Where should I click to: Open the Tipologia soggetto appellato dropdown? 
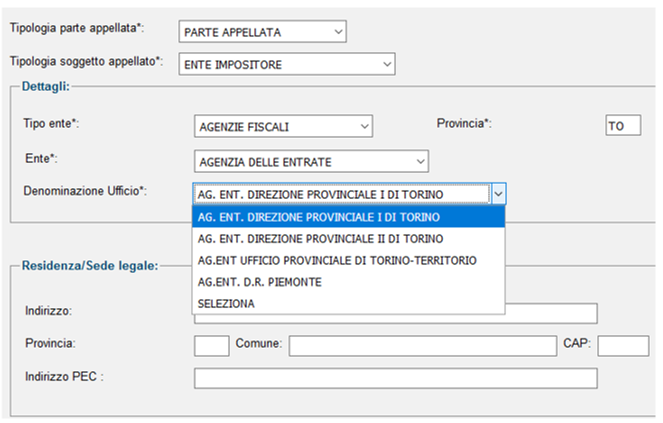click(x=287, y=64)
